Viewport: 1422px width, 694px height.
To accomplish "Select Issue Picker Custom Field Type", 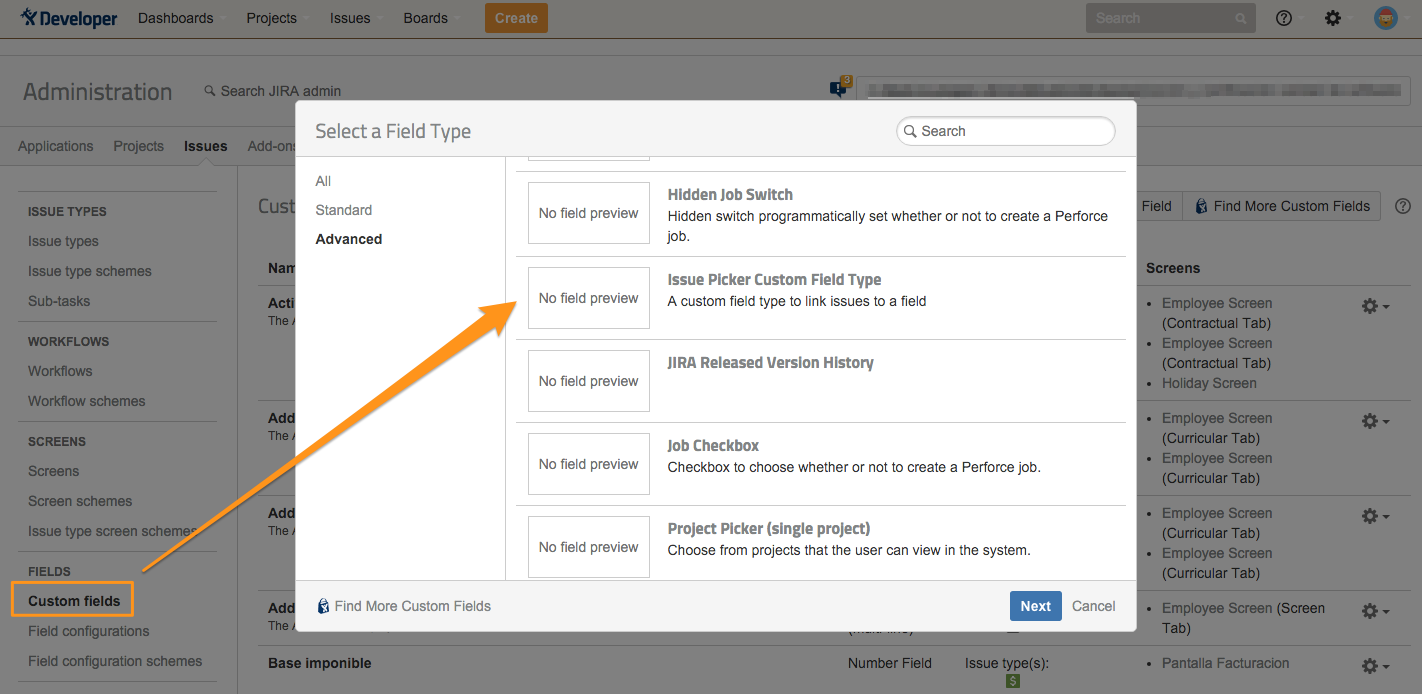I will click(821, 298).
